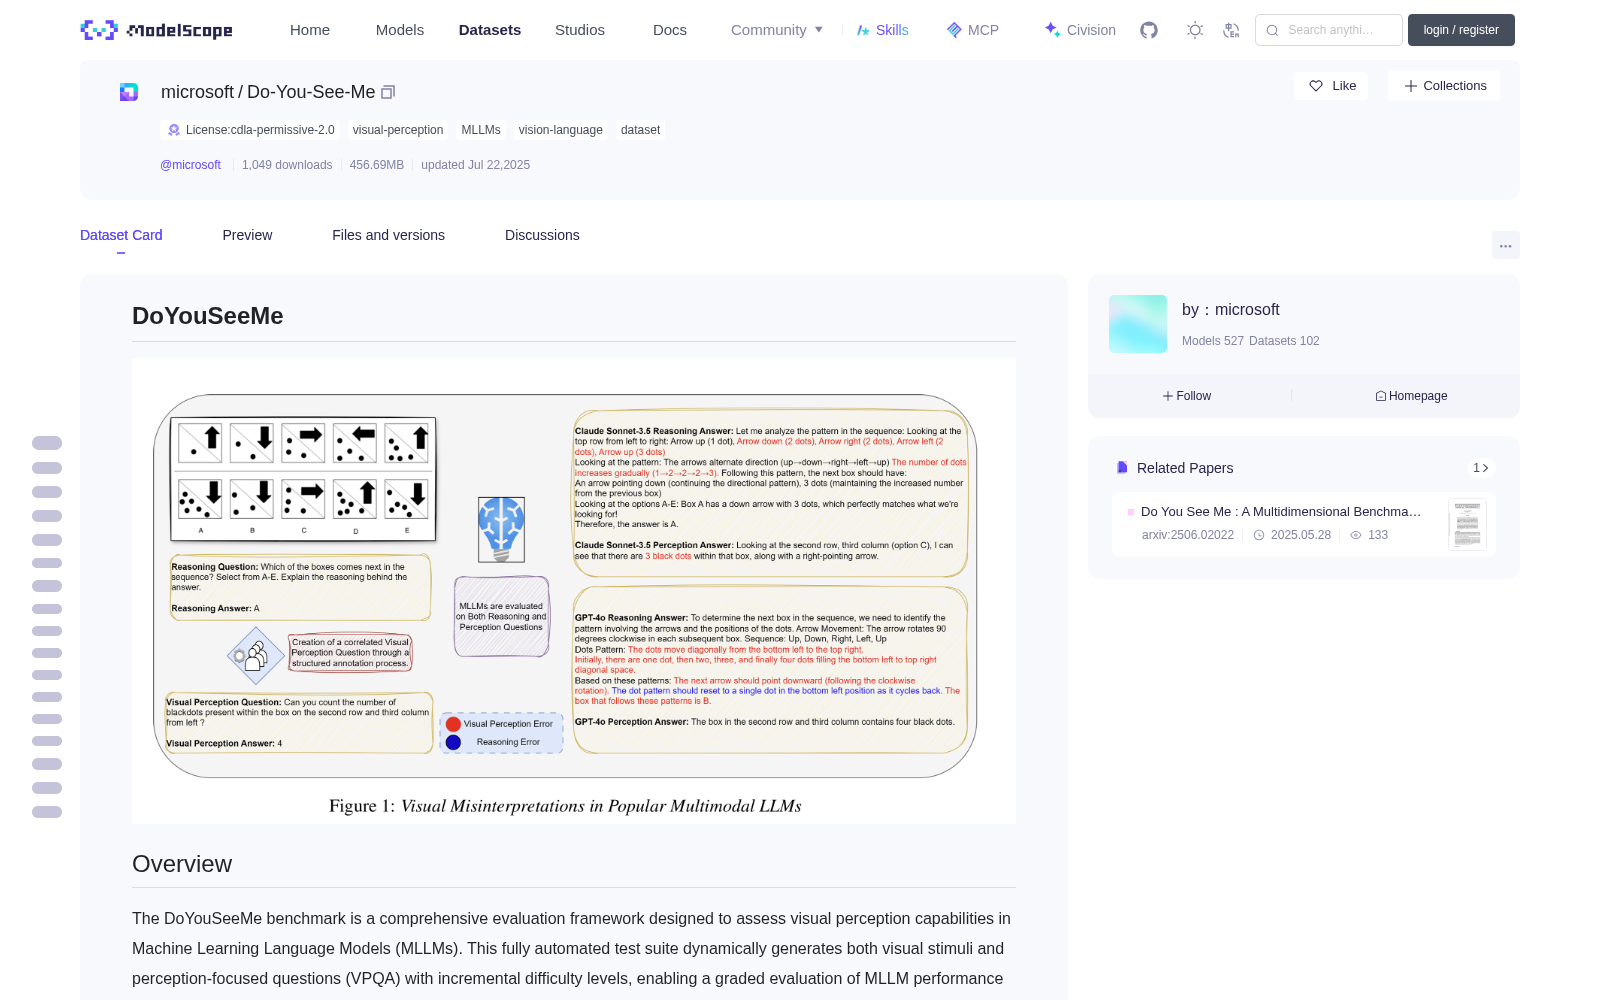
Task: Select the Dataset Card tab
Action: click(x=121, y=235)
